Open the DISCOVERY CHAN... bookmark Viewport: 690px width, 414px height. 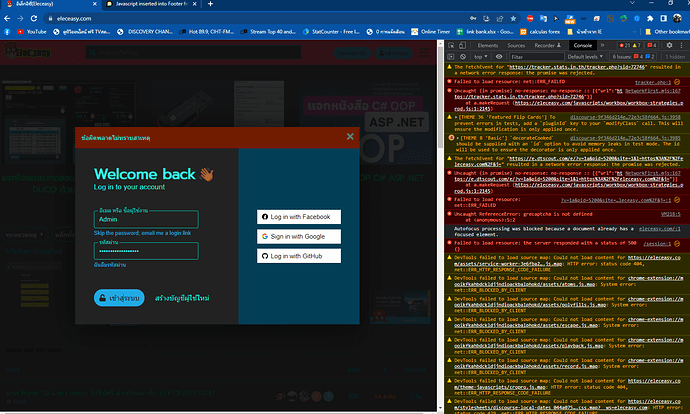145,32
